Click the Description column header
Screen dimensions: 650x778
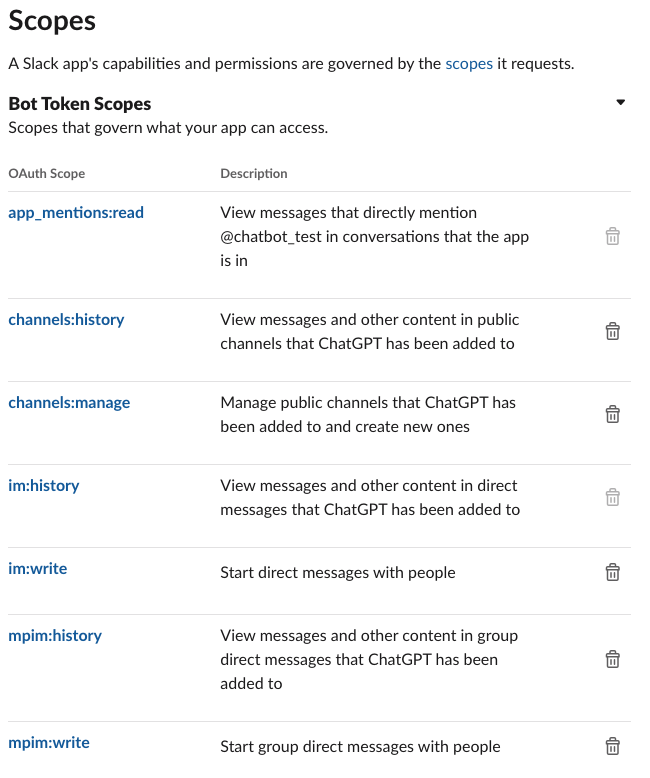pyautogui.click(x=254, y=173)
